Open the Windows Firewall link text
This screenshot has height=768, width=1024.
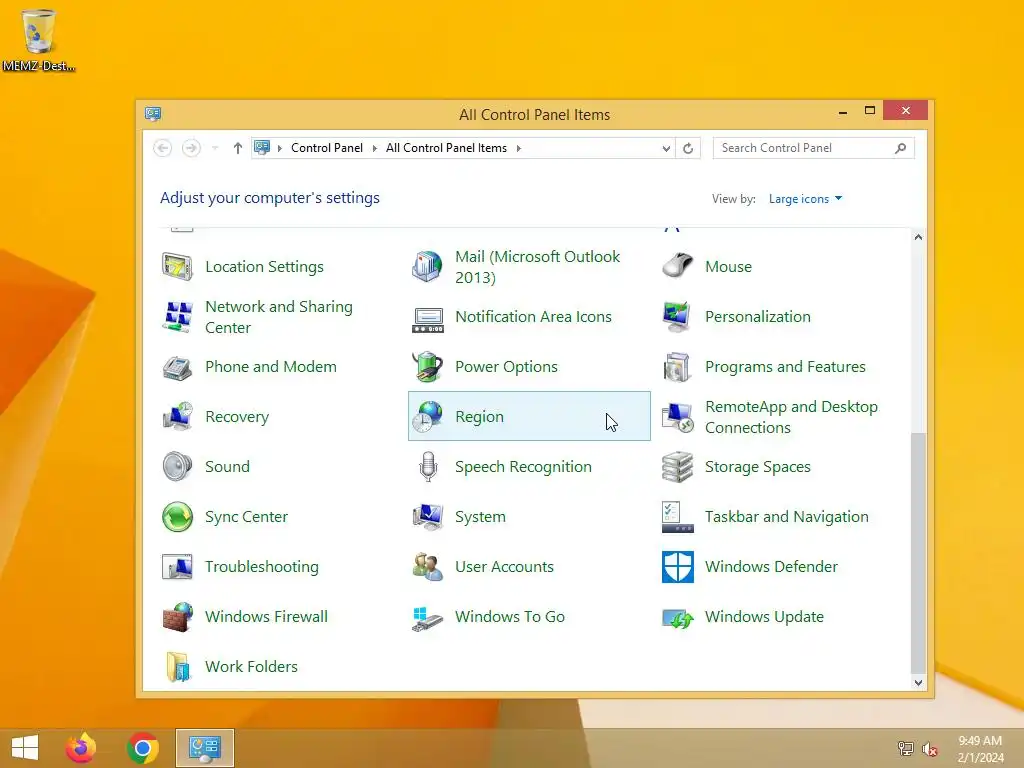(266, 616)
